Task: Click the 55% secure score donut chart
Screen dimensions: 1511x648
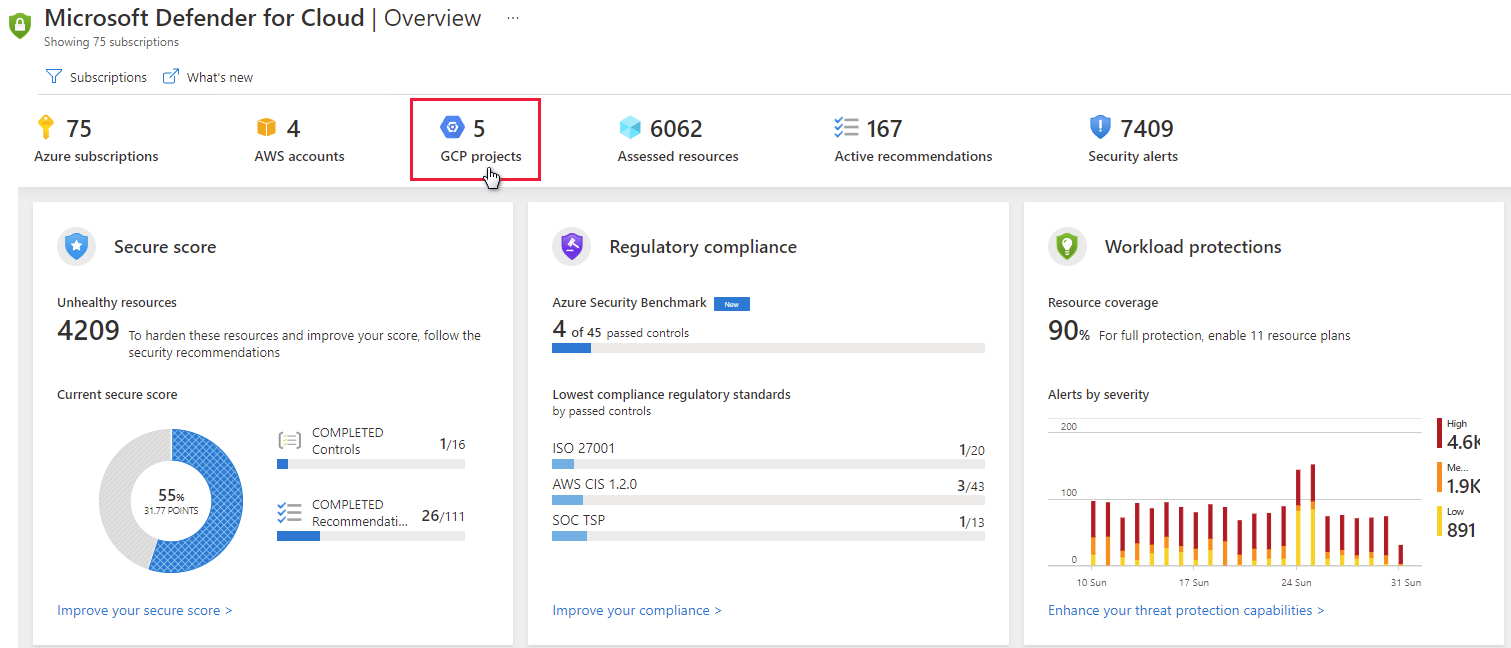Action: (x=170, y=500)
